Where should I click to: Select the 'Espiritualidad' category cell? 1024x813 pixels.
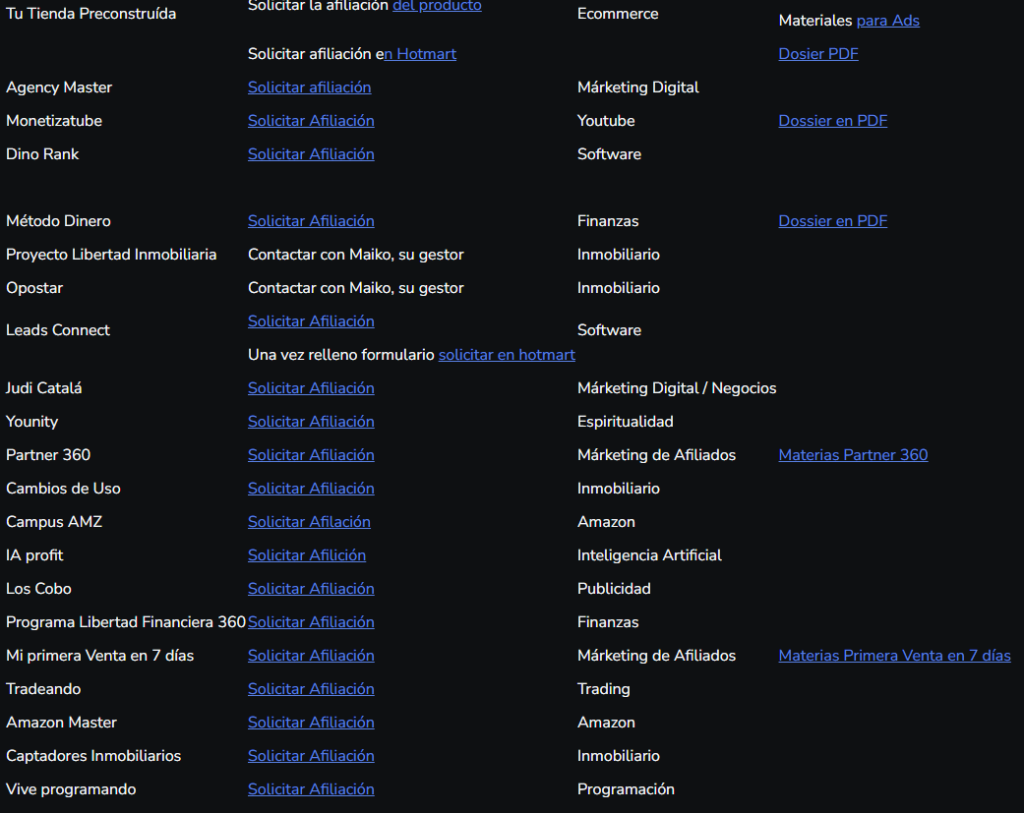point(625,422)
